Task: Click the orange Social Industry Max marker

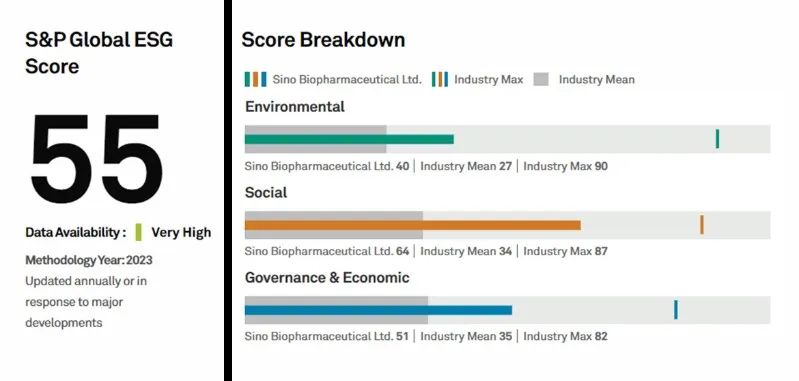Action: click(x=702, y=225)
